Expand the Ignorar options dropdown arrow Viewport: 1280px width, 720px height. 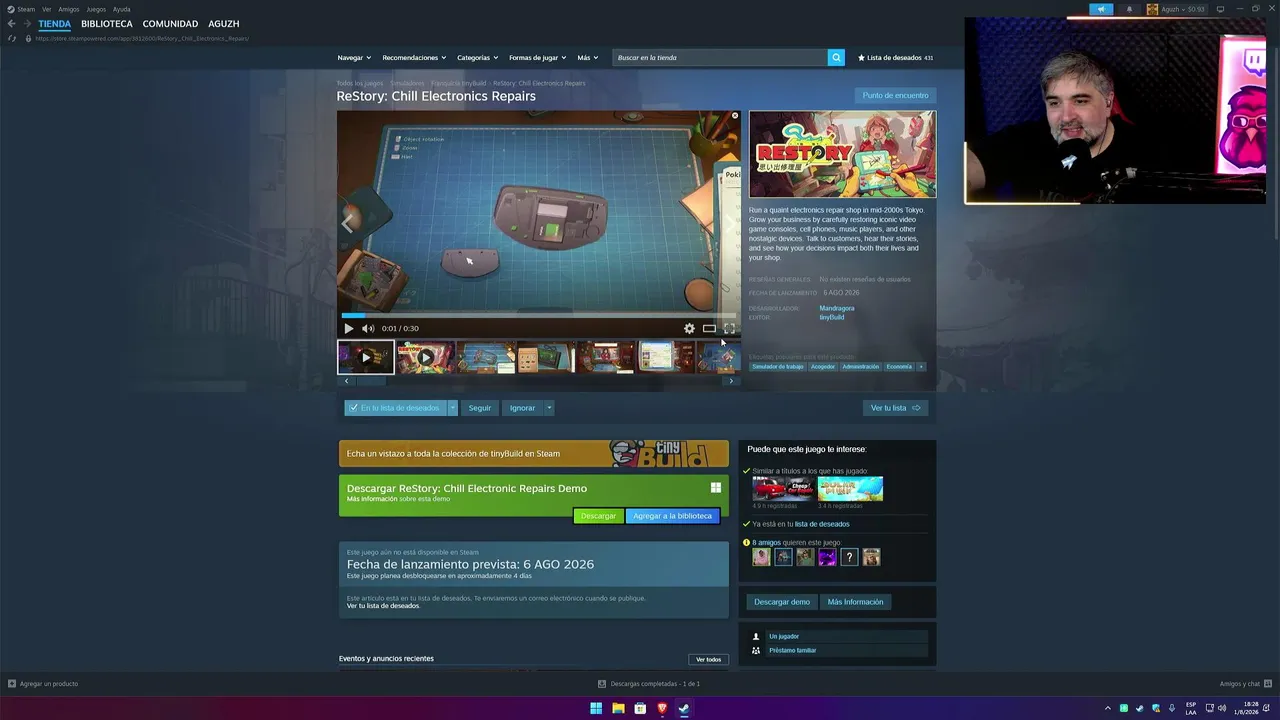pos(549,408)
